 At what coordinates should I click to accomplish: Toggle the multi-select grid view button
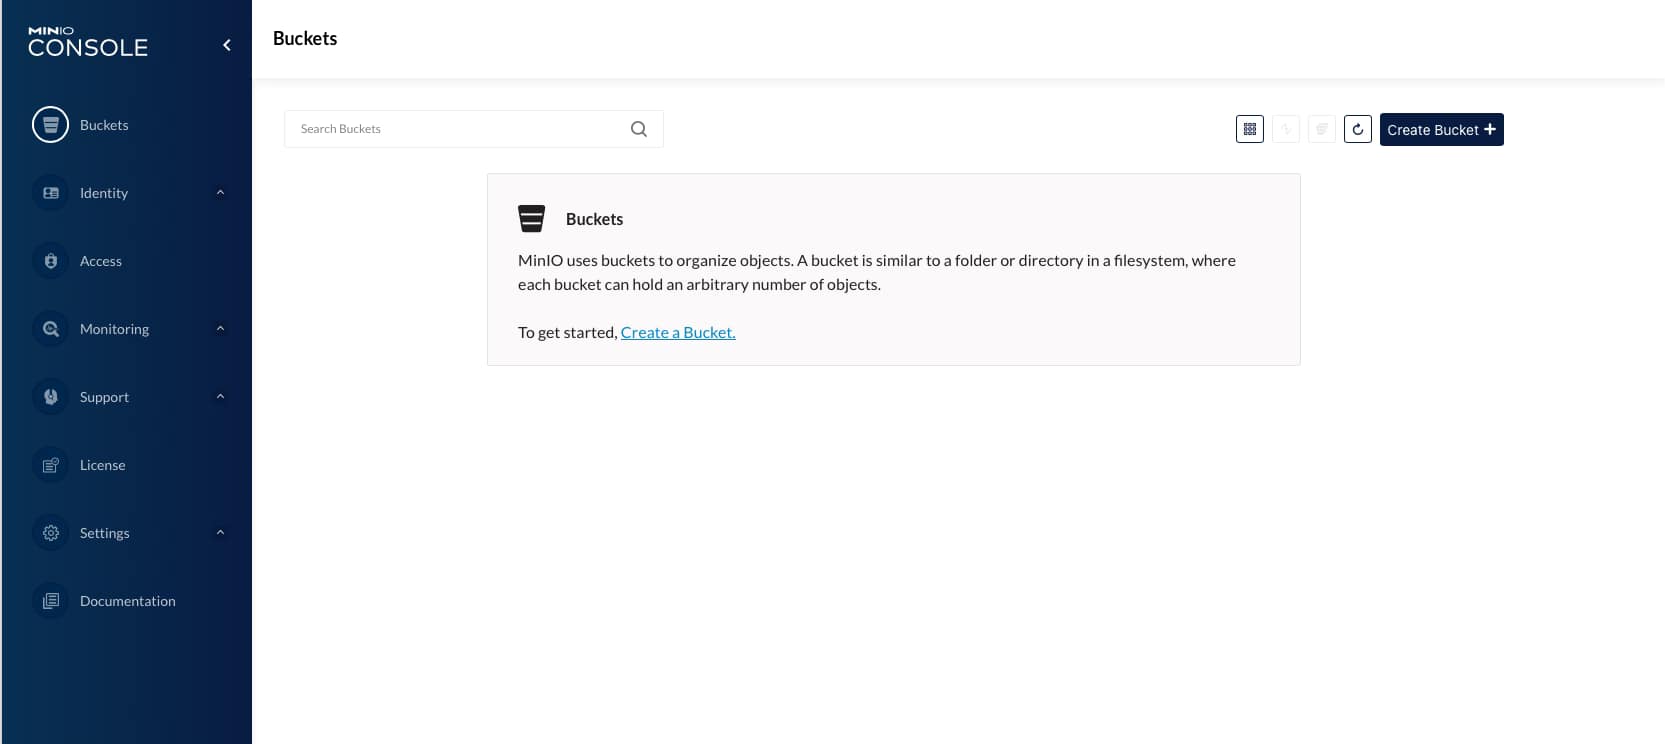1249,129
